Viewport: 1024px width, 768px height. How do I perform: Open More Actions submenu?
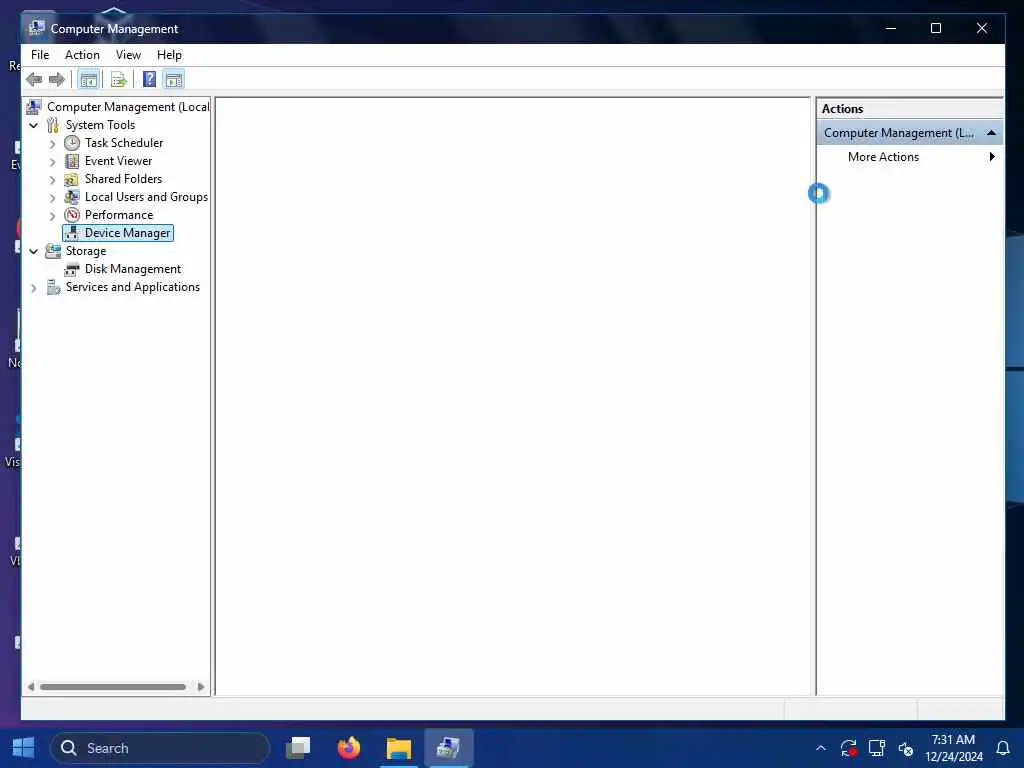(909, 157)
